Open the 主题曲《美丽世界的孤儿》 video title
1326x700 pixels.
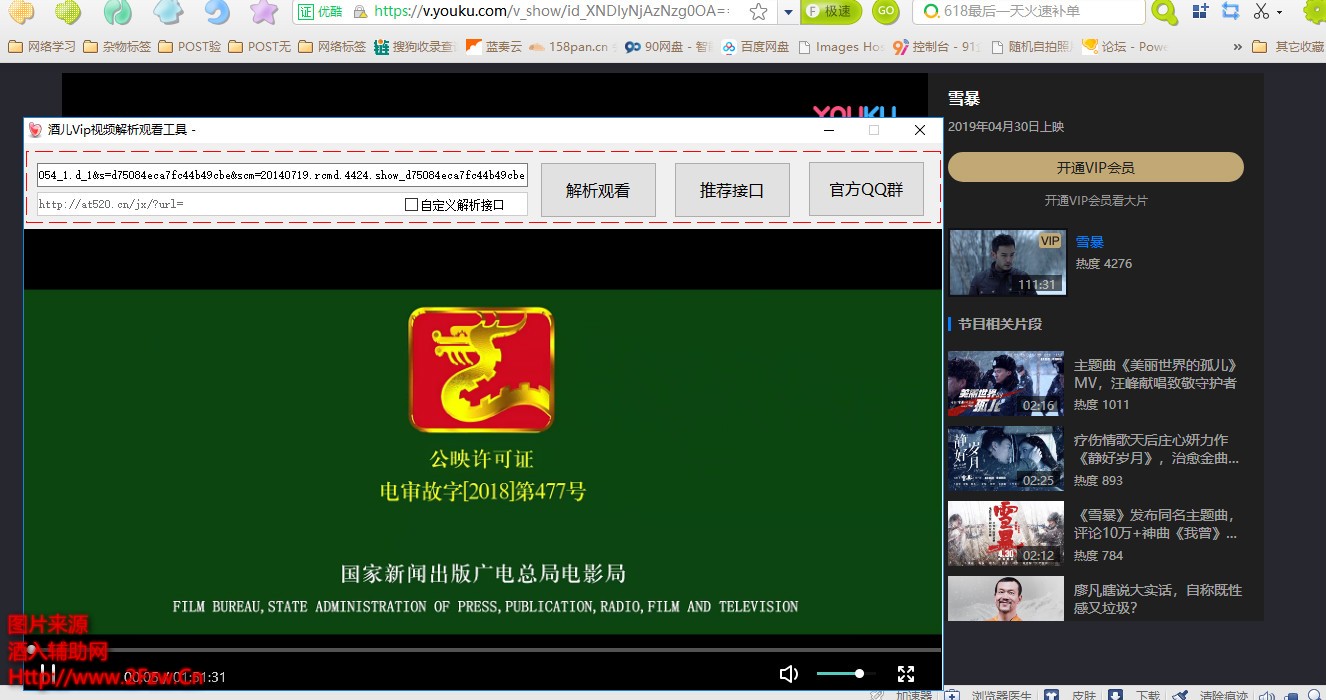click(1156, 374)
